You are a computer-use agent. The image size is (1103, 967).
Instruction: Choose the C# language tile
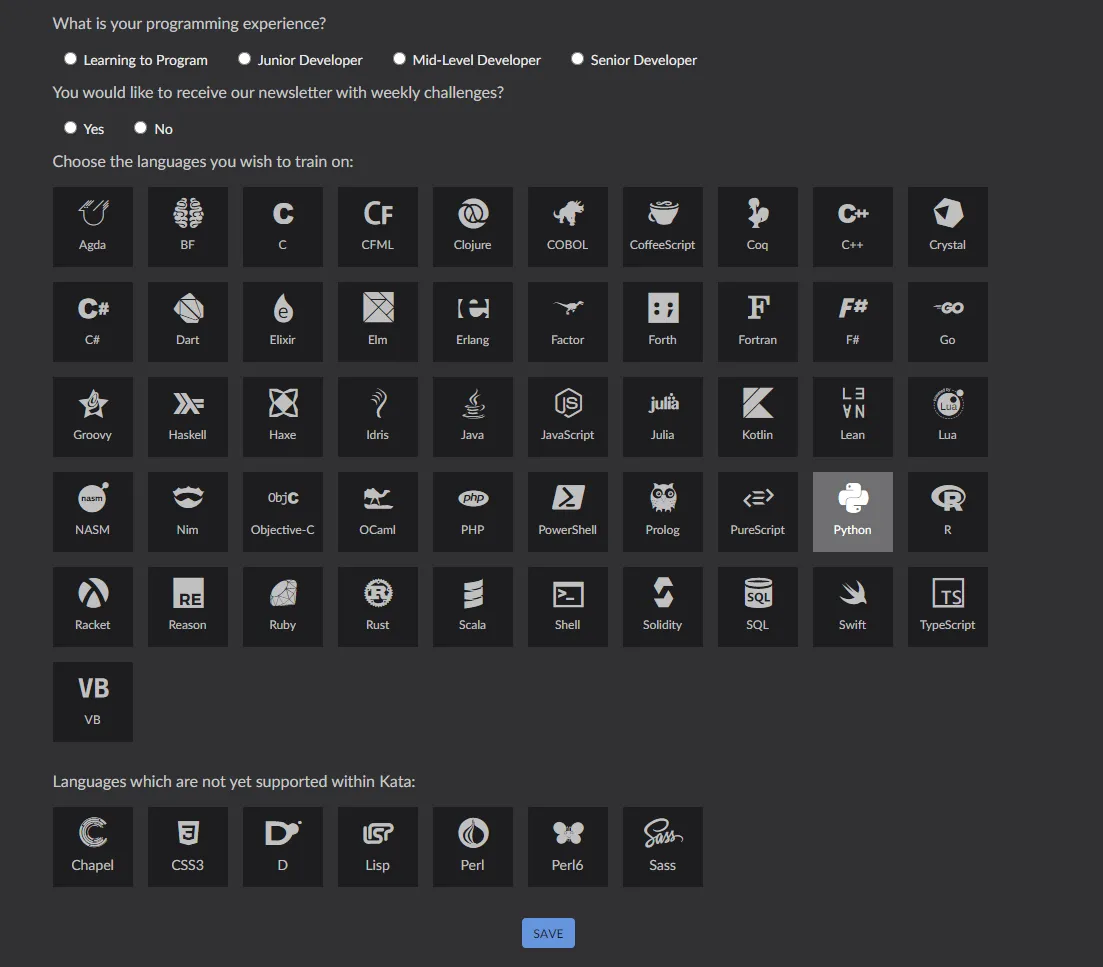pyautogui.click(x=93, y=322)
